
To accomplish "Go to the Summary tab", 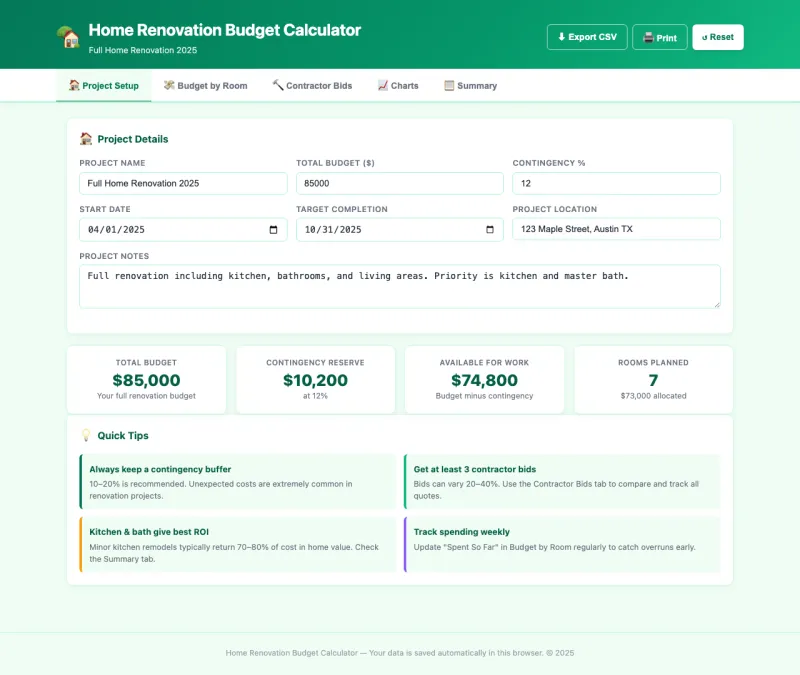I will click(470, 86).
